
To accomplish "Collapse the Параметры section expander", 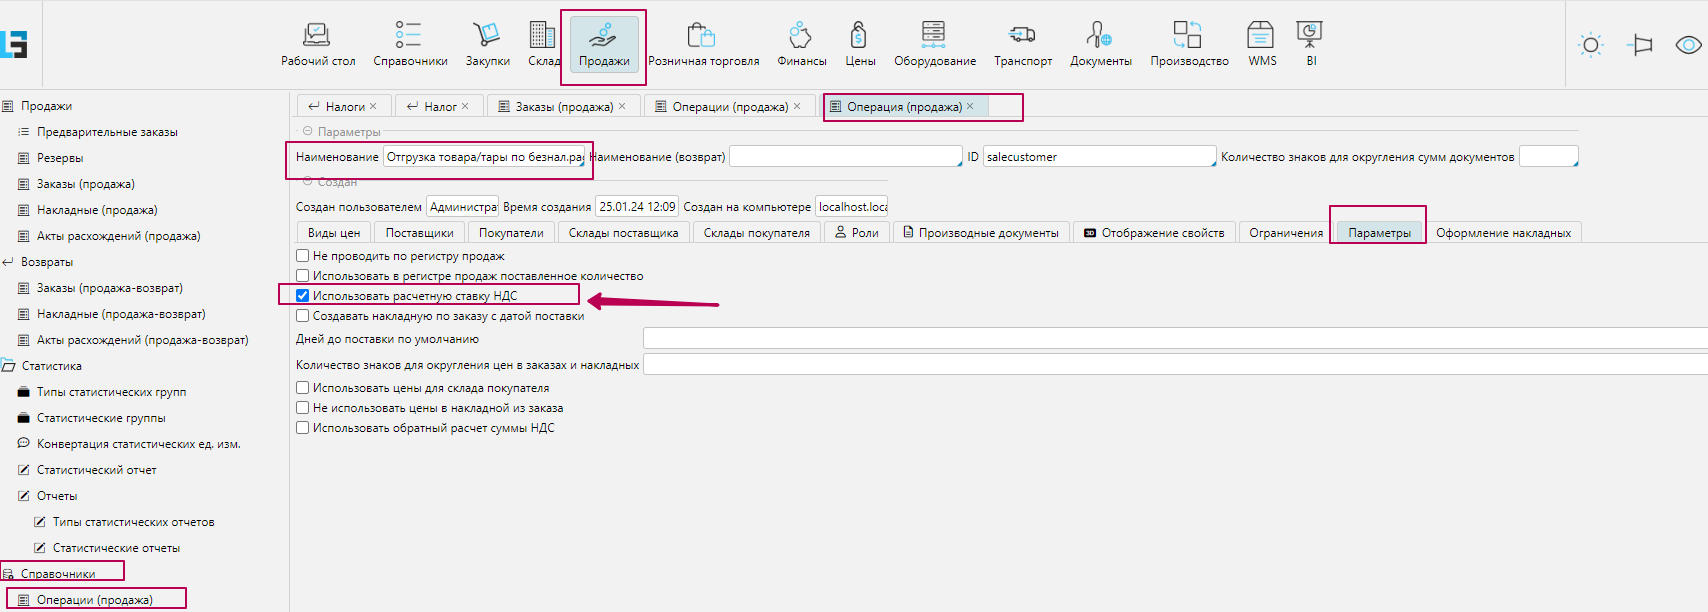I will tap(307, 132).
